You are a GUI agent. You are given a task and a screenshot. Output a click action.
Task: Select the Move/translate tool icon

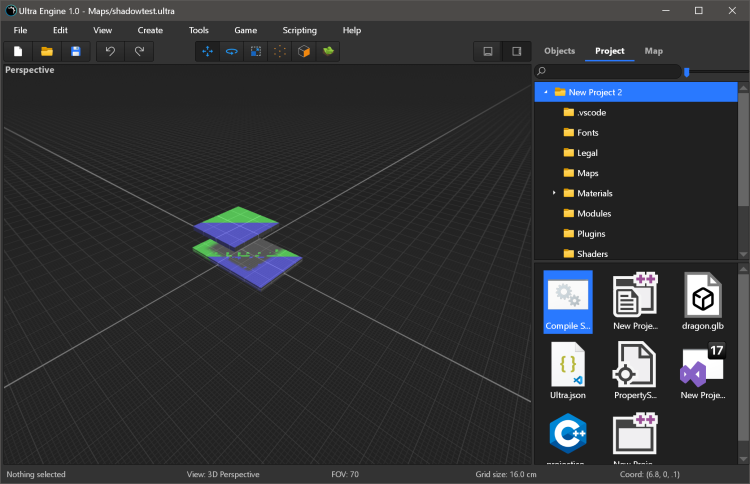coord(208,51)
